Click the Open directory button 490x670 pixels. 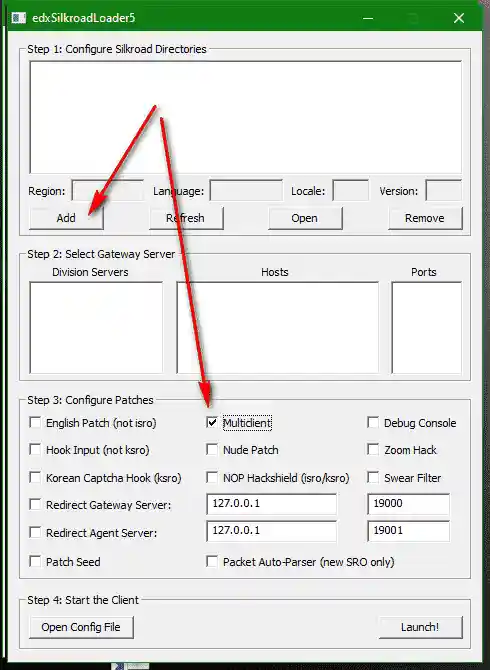click(305, 218)
